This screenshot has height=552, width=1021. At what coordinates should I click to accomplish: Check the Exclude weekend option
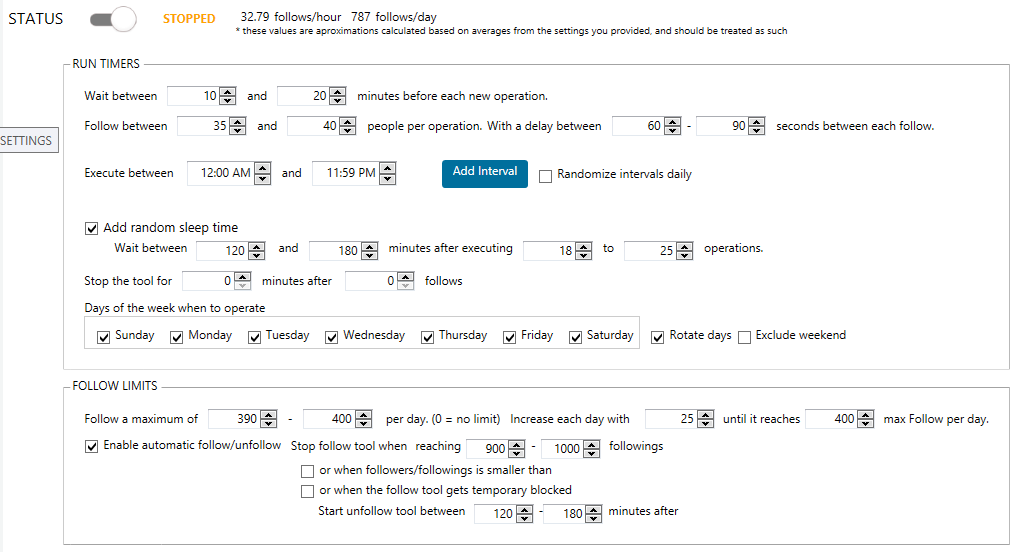pos(744,337)
